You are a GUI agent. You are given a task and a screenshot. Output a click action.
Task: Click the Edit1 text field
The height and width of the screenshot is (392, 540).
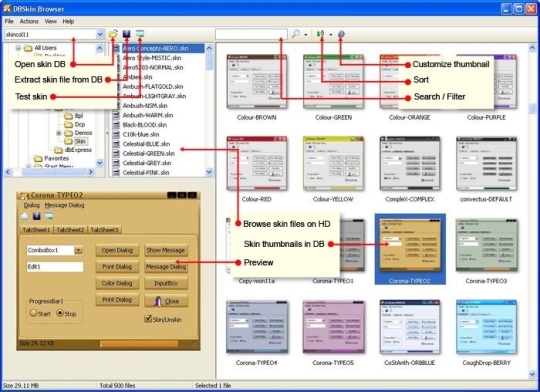click(55, 267)
